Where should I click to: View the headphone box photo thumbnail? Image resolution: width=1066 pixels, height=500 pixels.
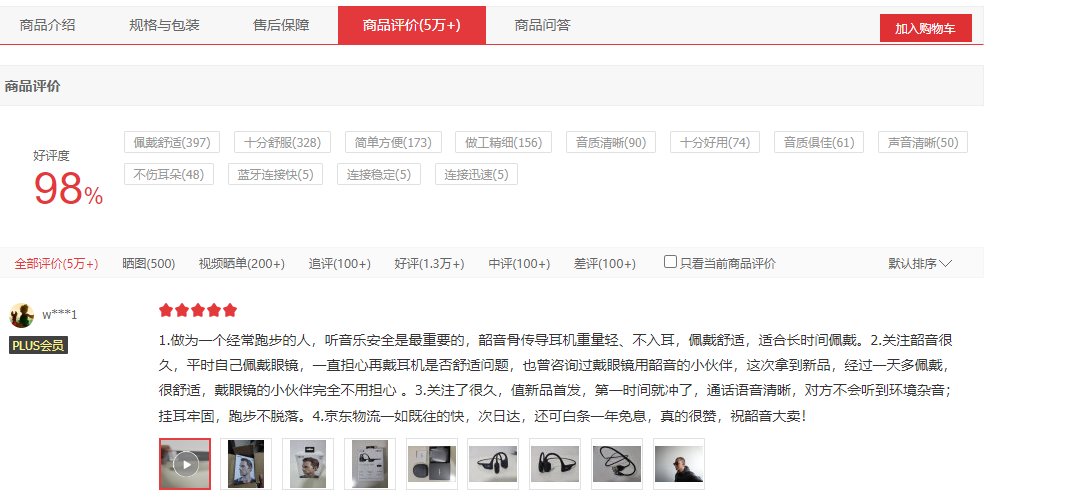coord(370,464)
